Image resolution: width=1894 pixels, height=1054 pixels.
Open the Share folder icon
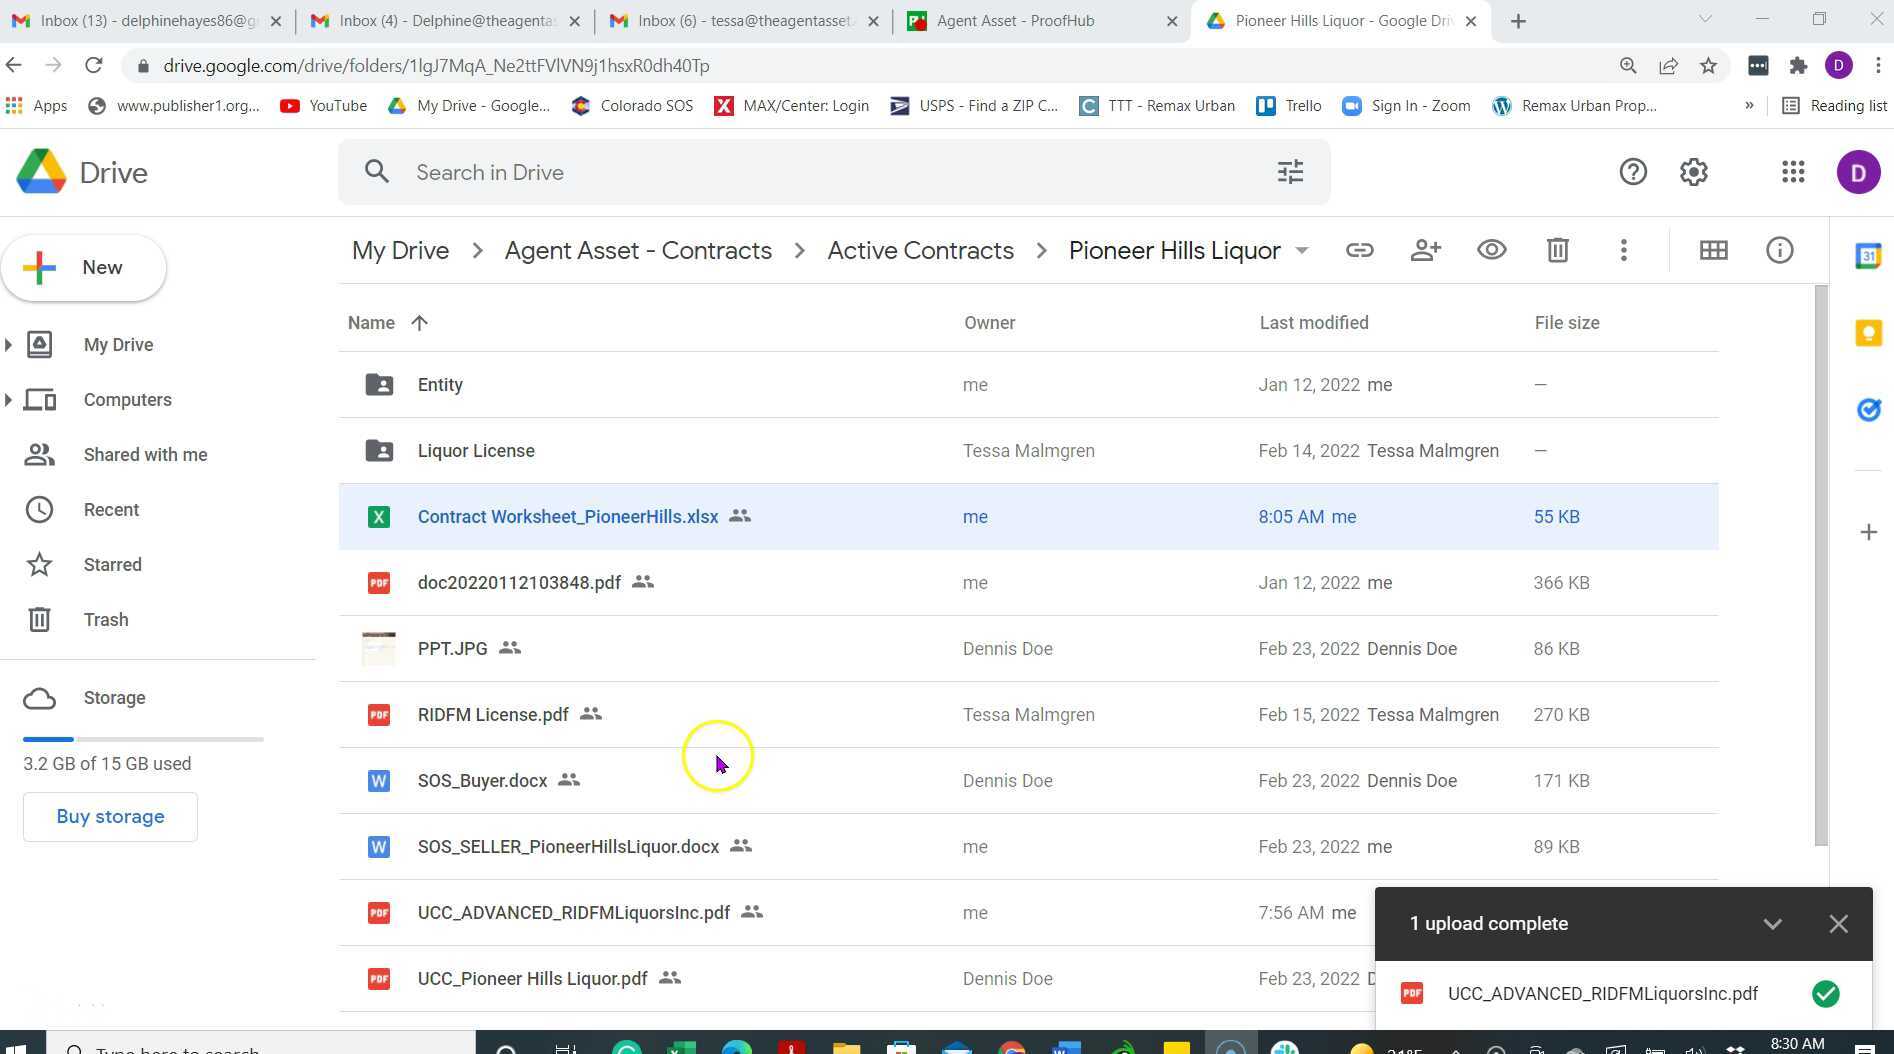click(1425, 251)
